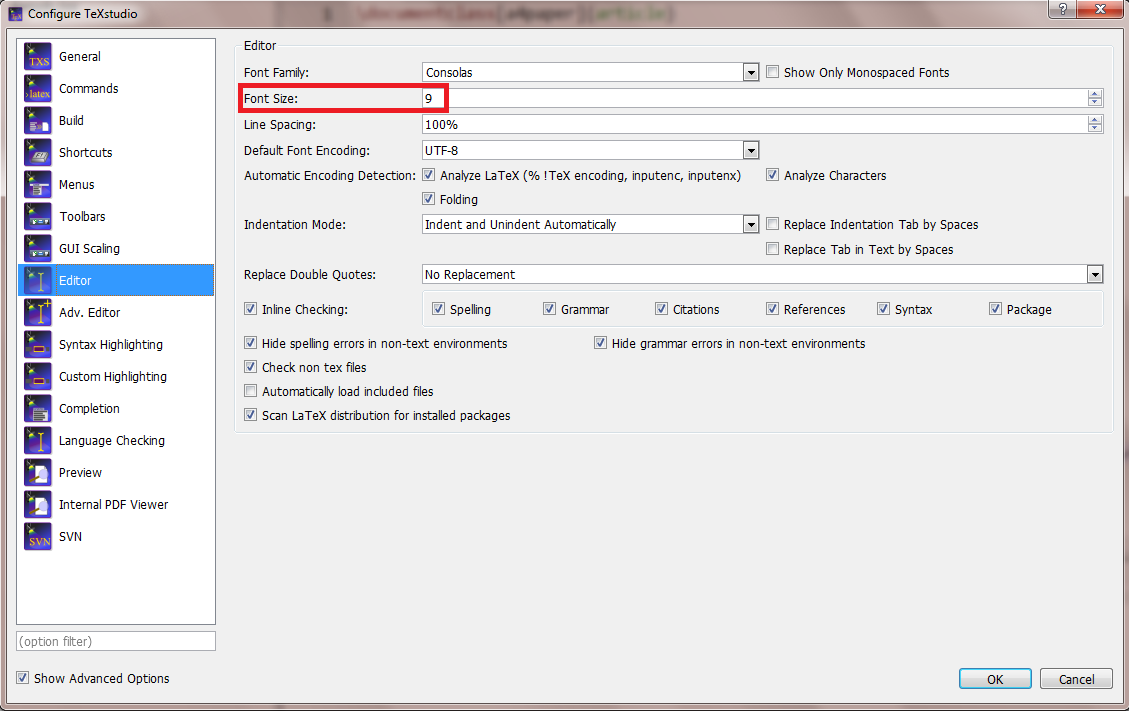Enable Replace Tab in Text by Spaces

coord(773,249)
